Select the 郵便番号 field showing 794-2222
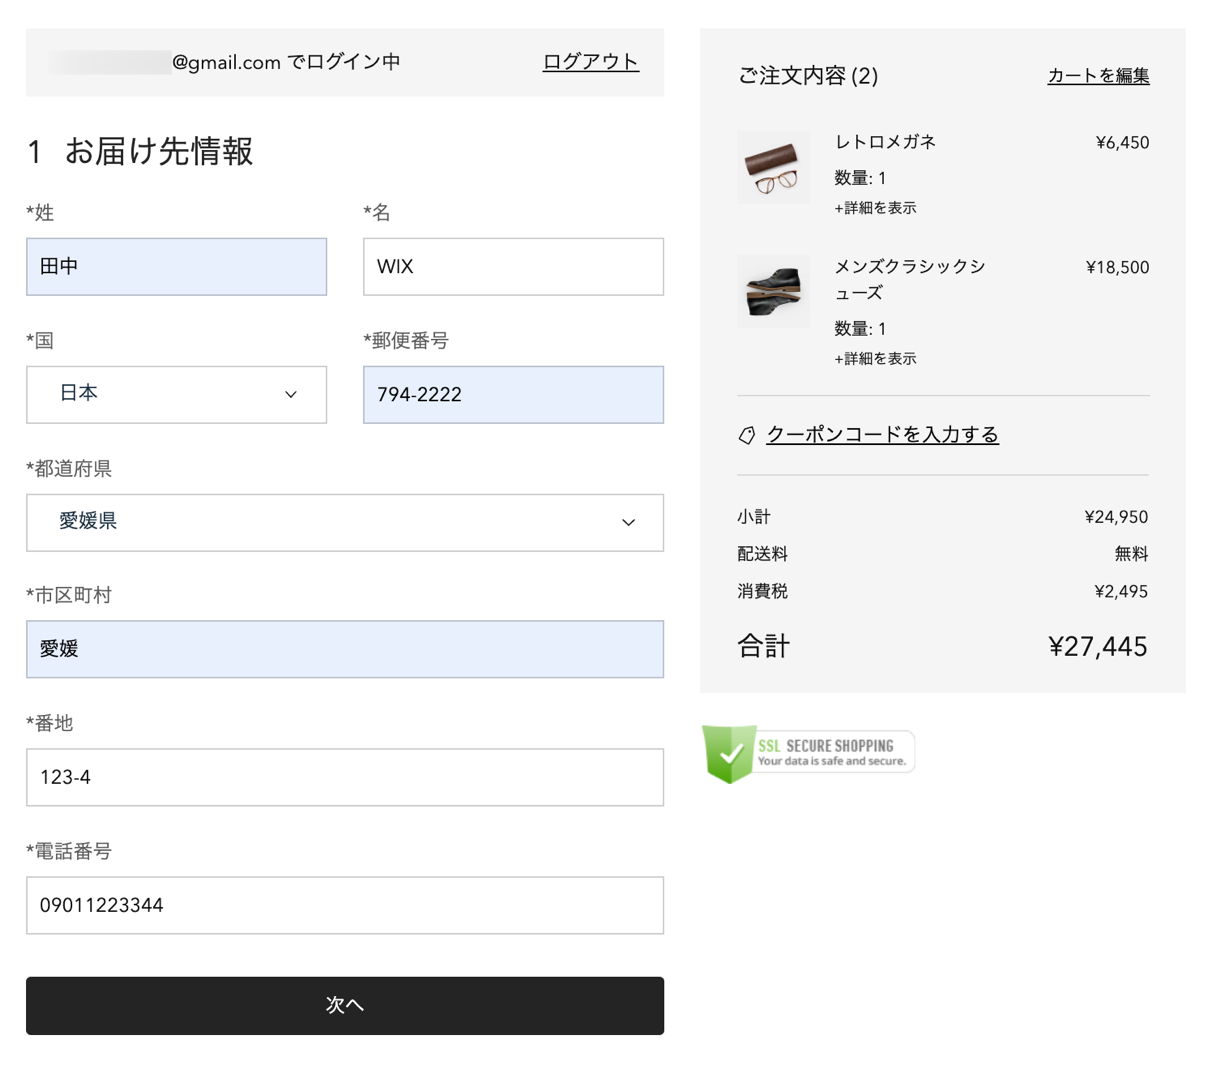1212x1070 pixels. (513, 394)
